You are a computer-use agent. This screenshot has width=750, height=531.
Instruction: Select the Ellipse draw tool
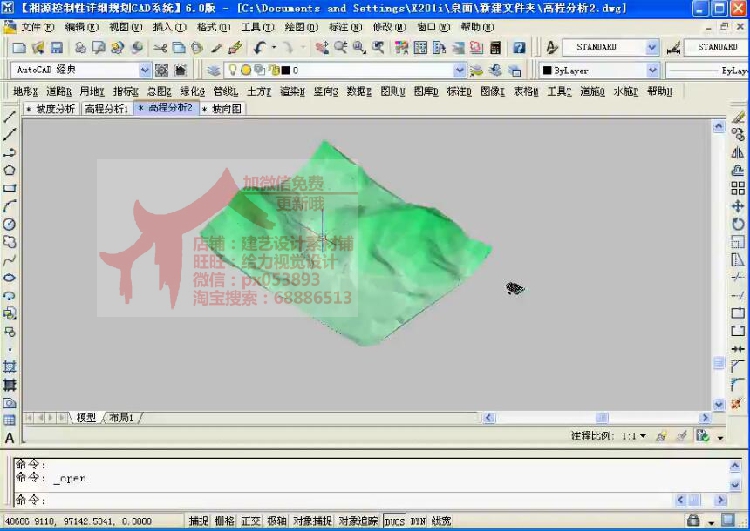pos(10,278)
